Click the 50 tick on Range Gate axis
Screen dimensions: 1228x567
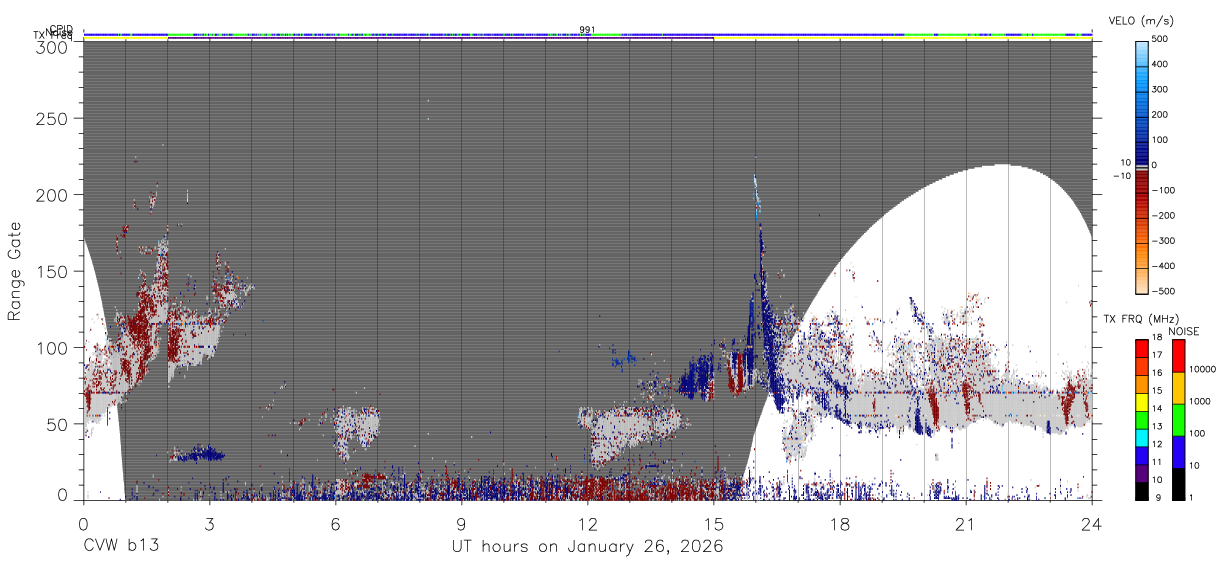tap(57, 424)
